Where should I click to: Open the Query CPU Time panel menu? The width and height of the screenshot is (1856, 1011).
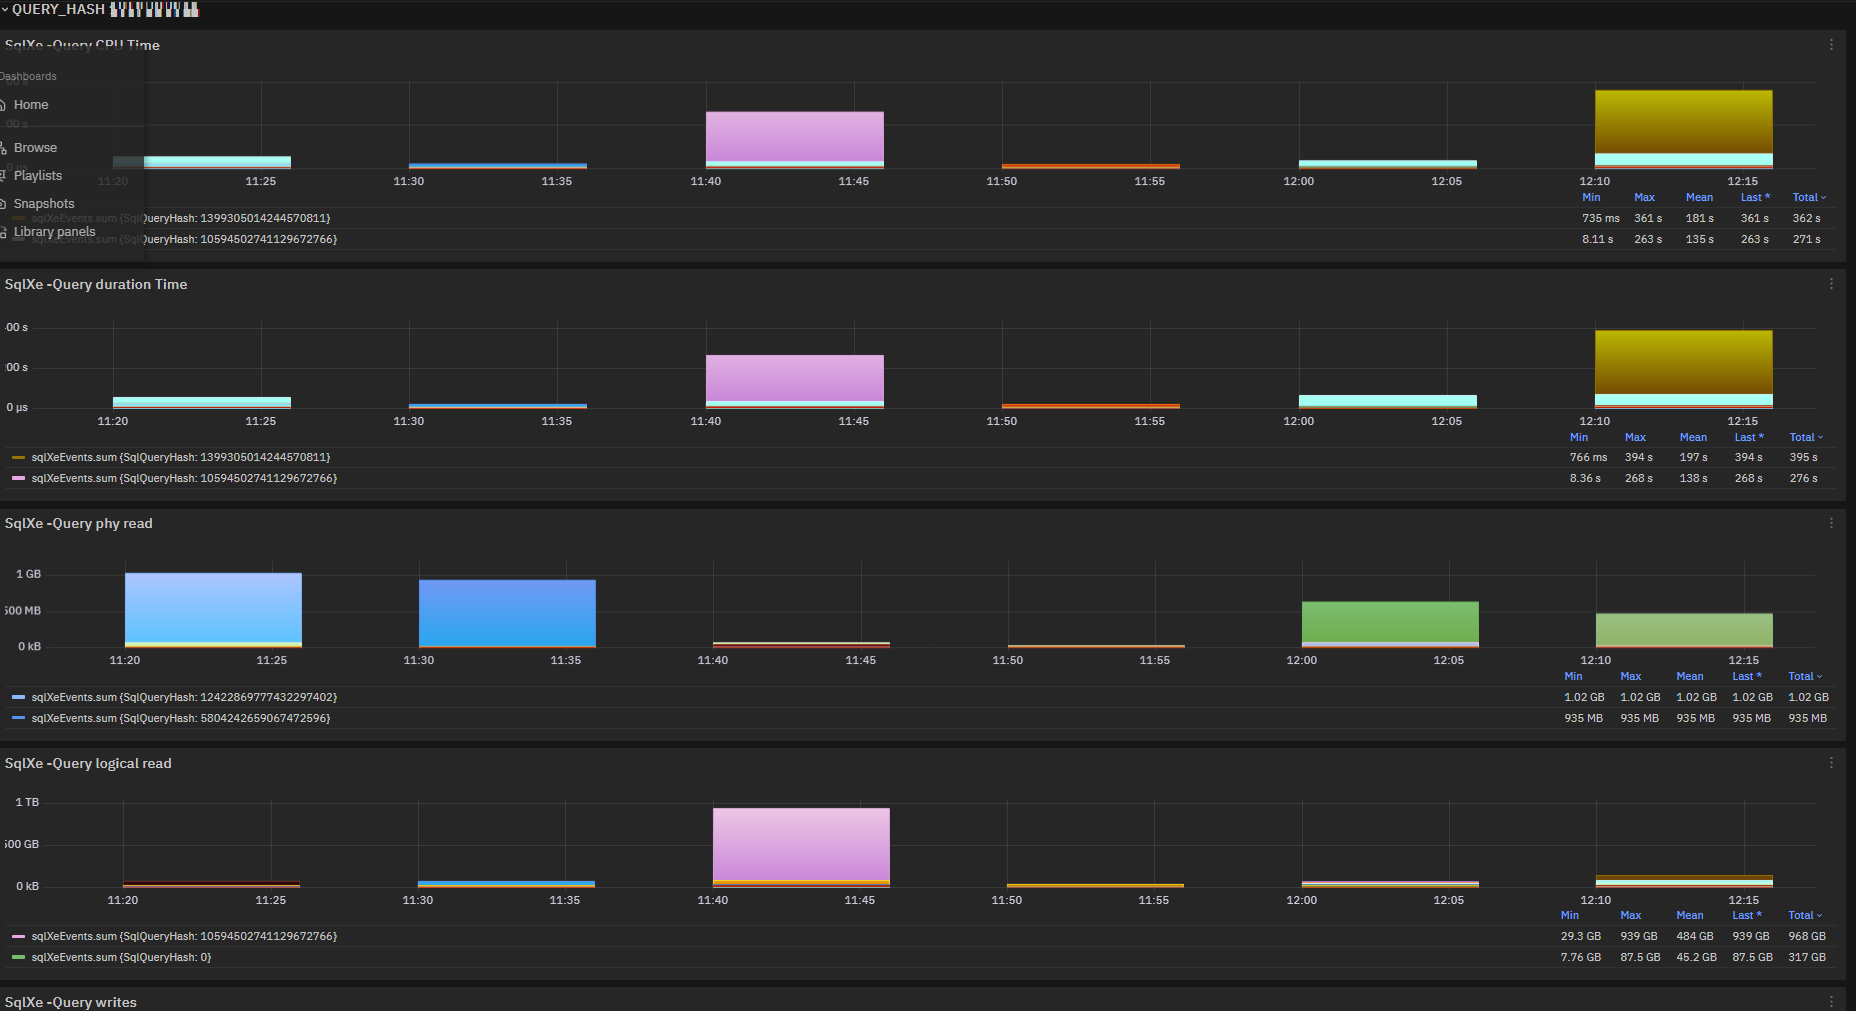point(1831,45)
